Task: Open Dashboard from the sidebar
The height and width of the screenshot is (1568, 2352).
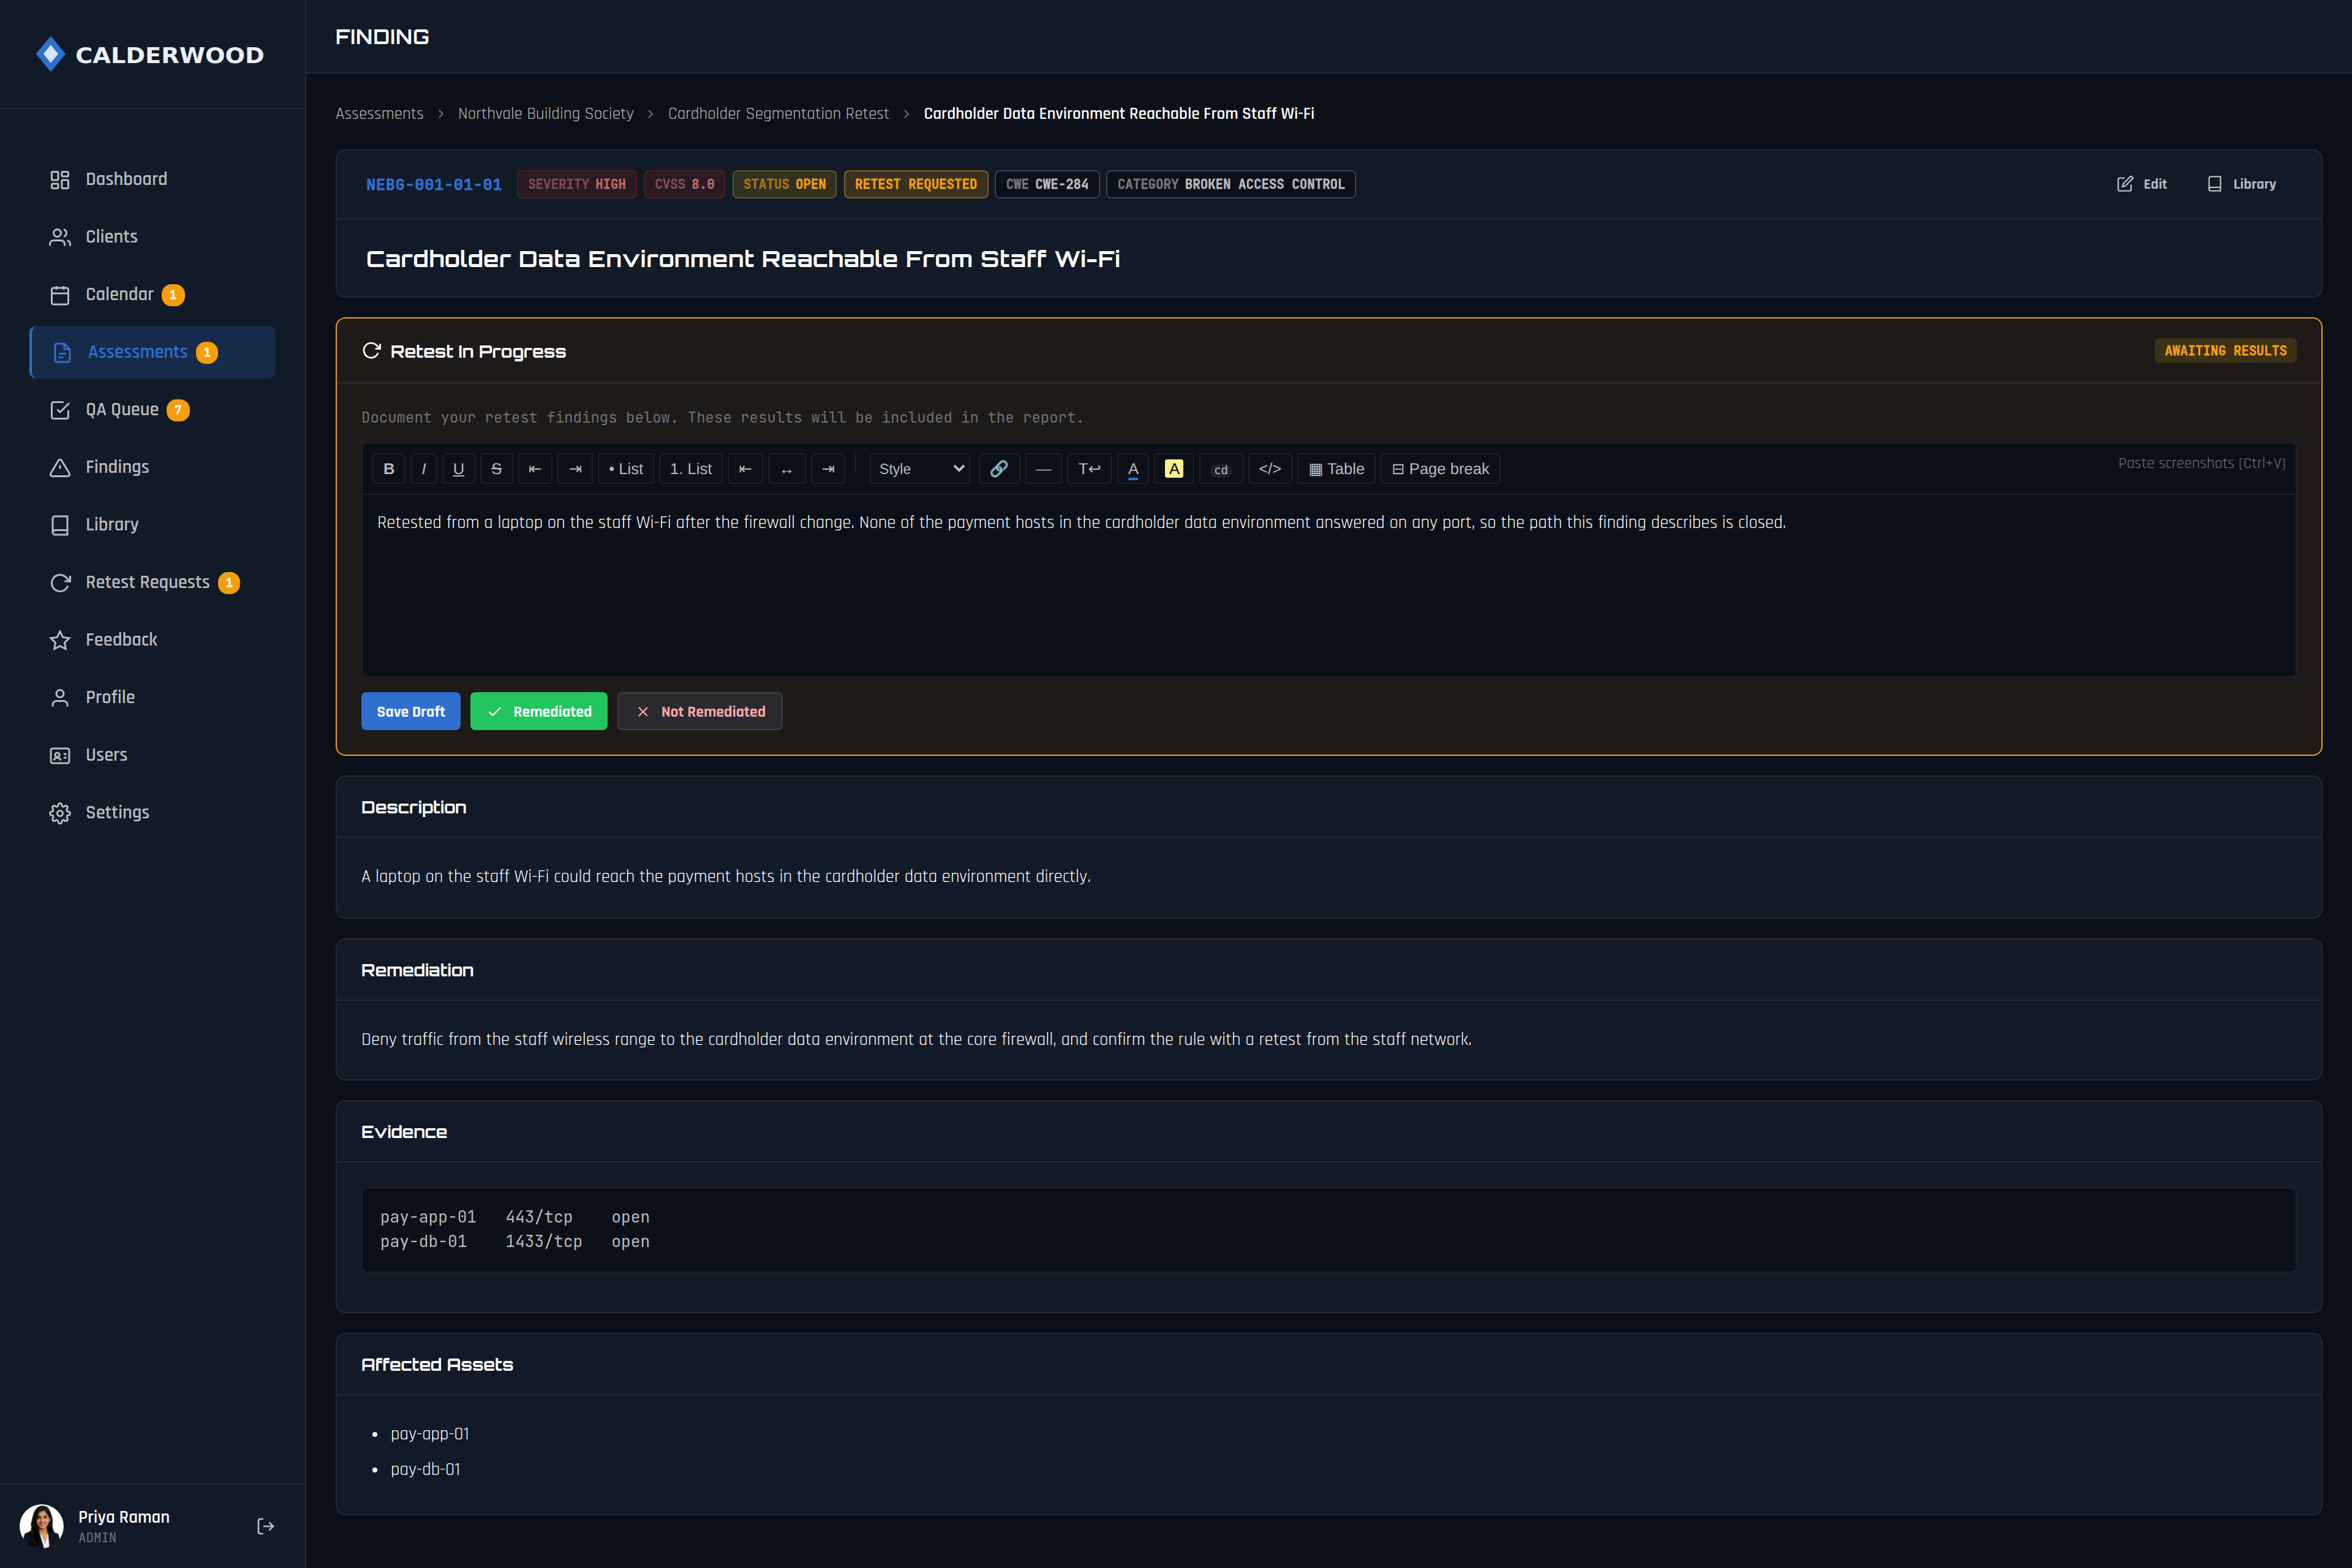Action: coord(152,179)
